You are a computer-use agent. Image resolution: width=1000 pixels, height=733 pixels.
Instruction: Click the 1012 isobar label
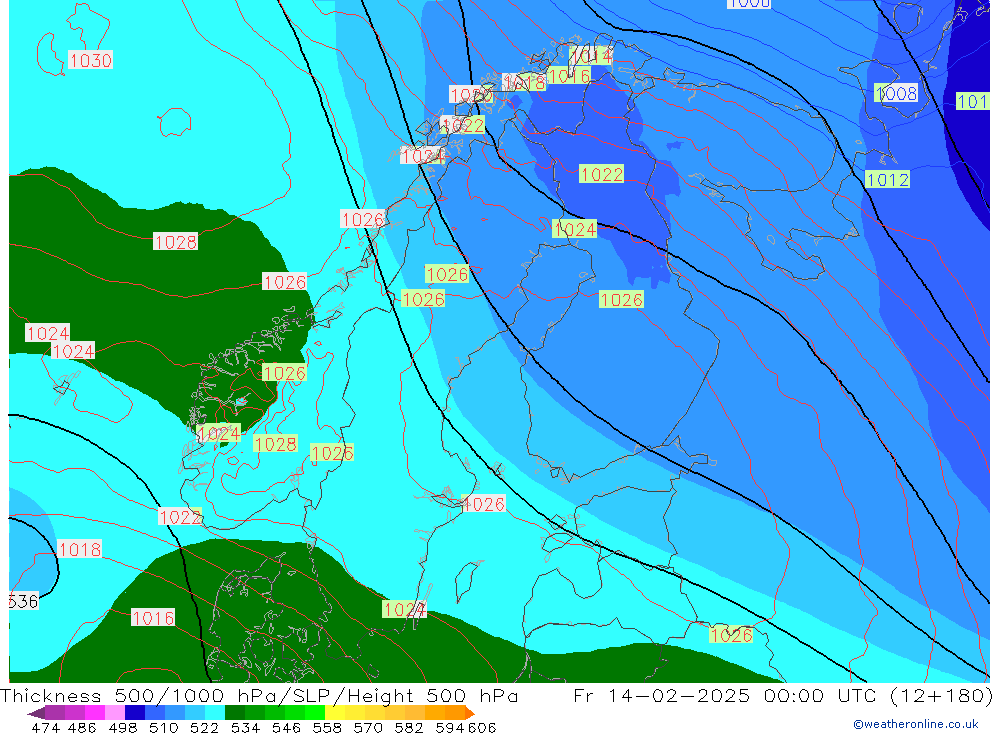click(887, 180)
